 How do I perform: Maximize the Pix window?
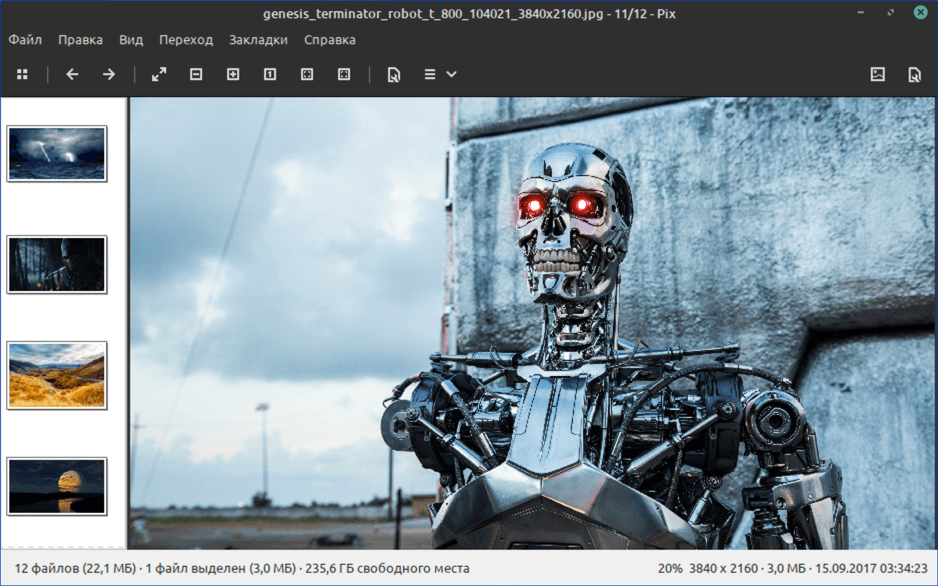[x=891, y=13]
